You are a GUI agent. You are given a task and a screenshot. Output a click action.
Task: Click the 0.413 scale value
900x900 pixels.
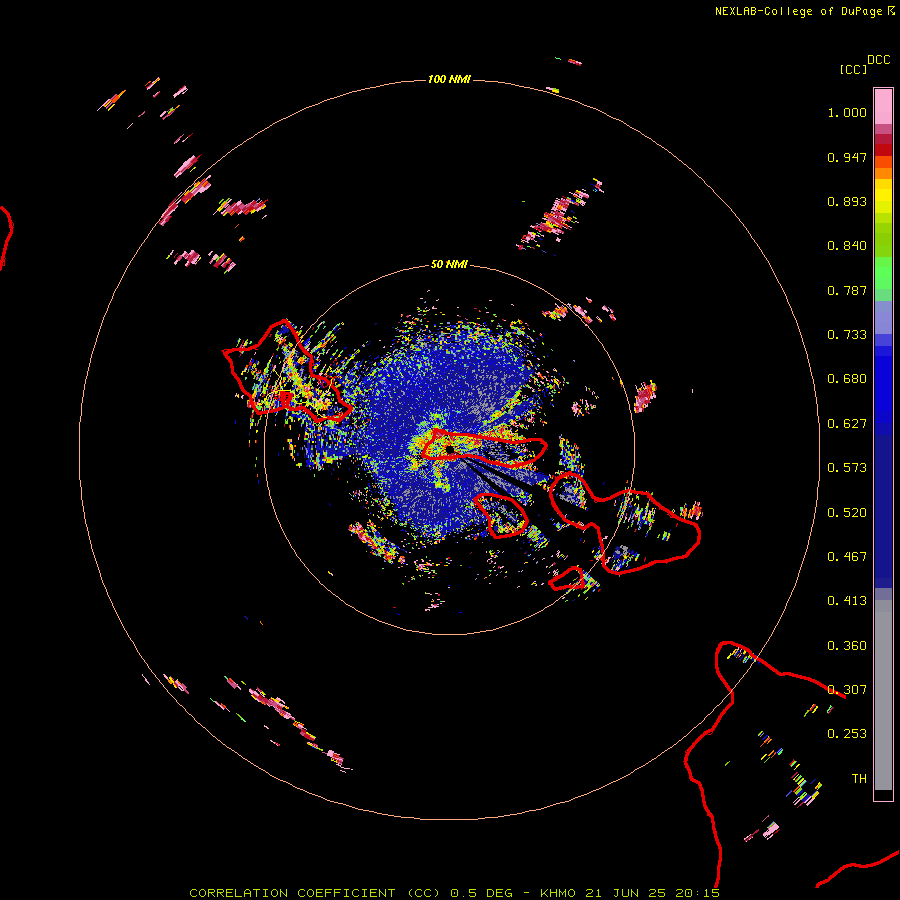(847, 601)
